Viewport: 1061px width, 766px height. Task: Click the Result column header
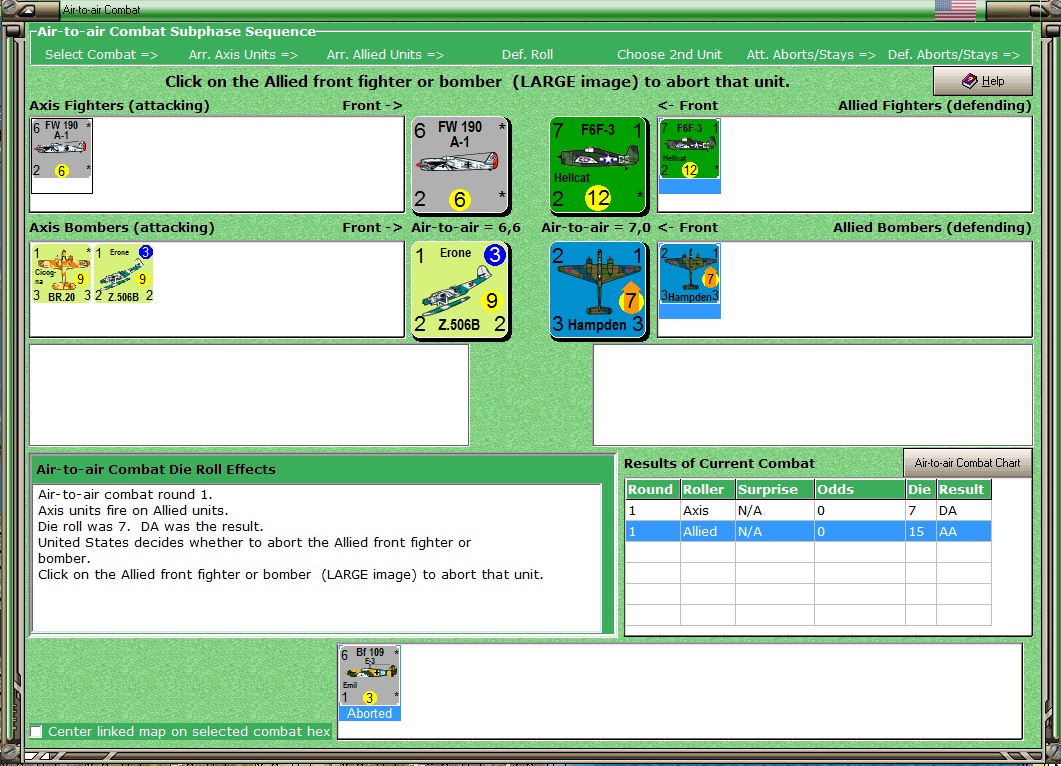point(964,489)
